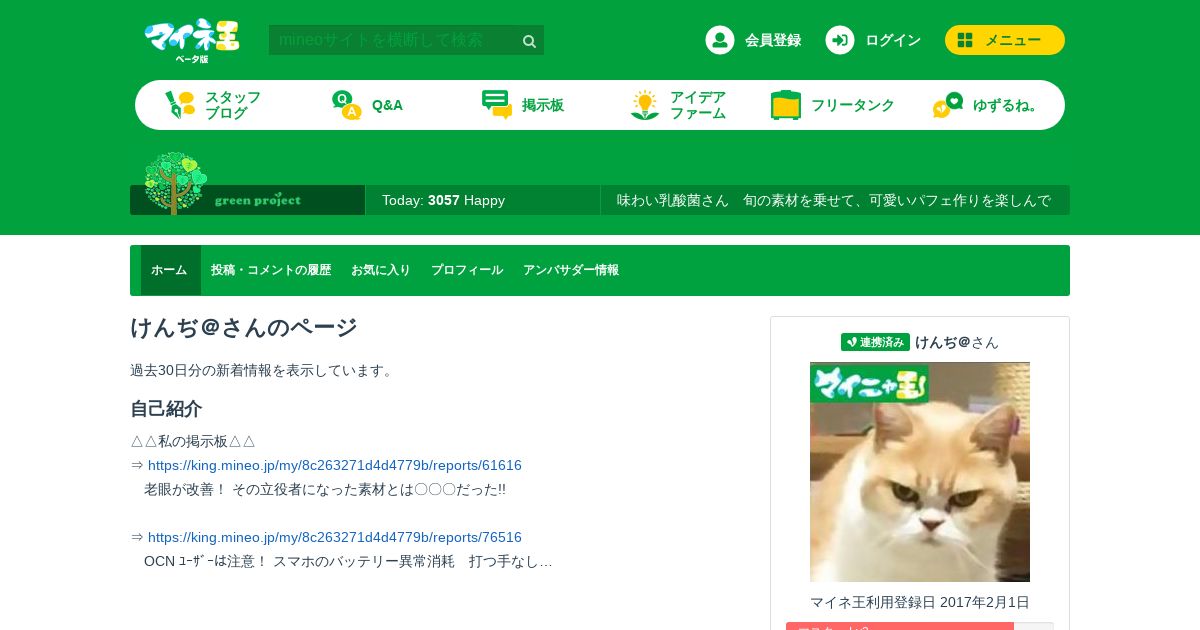Switch to 投稿・コメントの履歴 tab
Image resolution: width=1200 pixels, height=630 pixels.
[271, 270]
